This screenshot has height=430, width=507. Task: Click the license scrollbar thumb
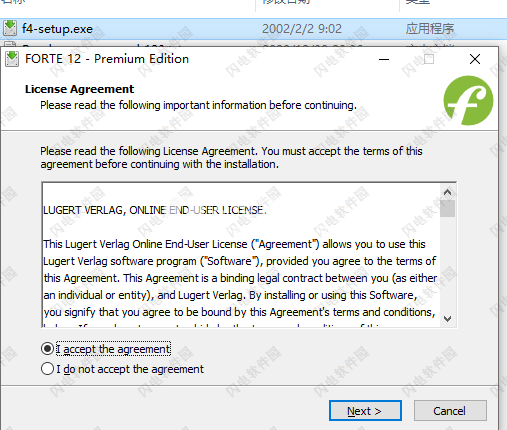pos(447,209)
